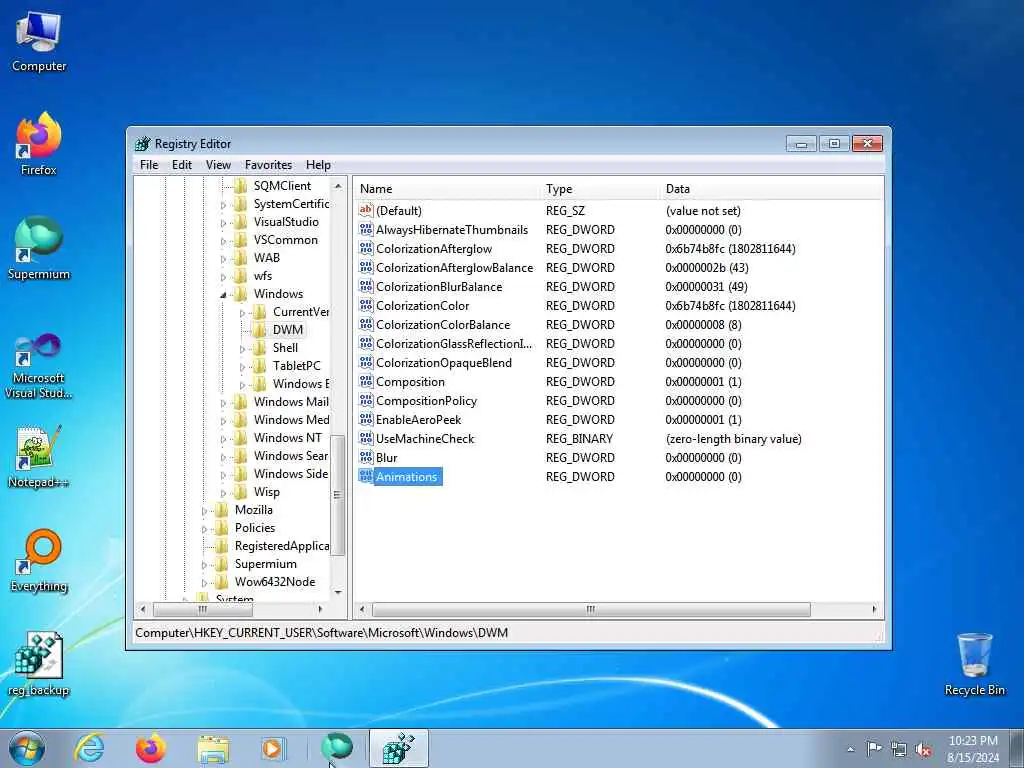
Task: Click the icon of the Blur value
Action: (366, 457)
